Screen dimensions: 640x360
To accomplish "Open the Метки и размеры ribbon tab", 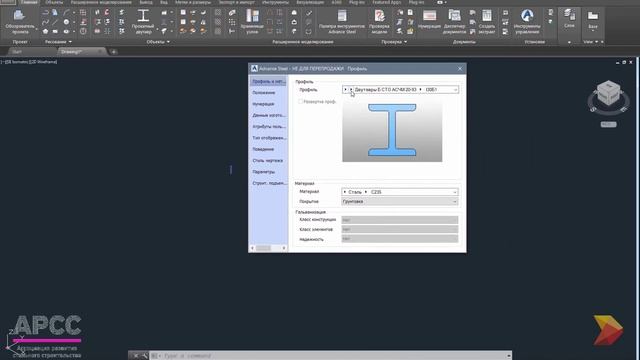I will pyautogui.click(x=193, y=2).
